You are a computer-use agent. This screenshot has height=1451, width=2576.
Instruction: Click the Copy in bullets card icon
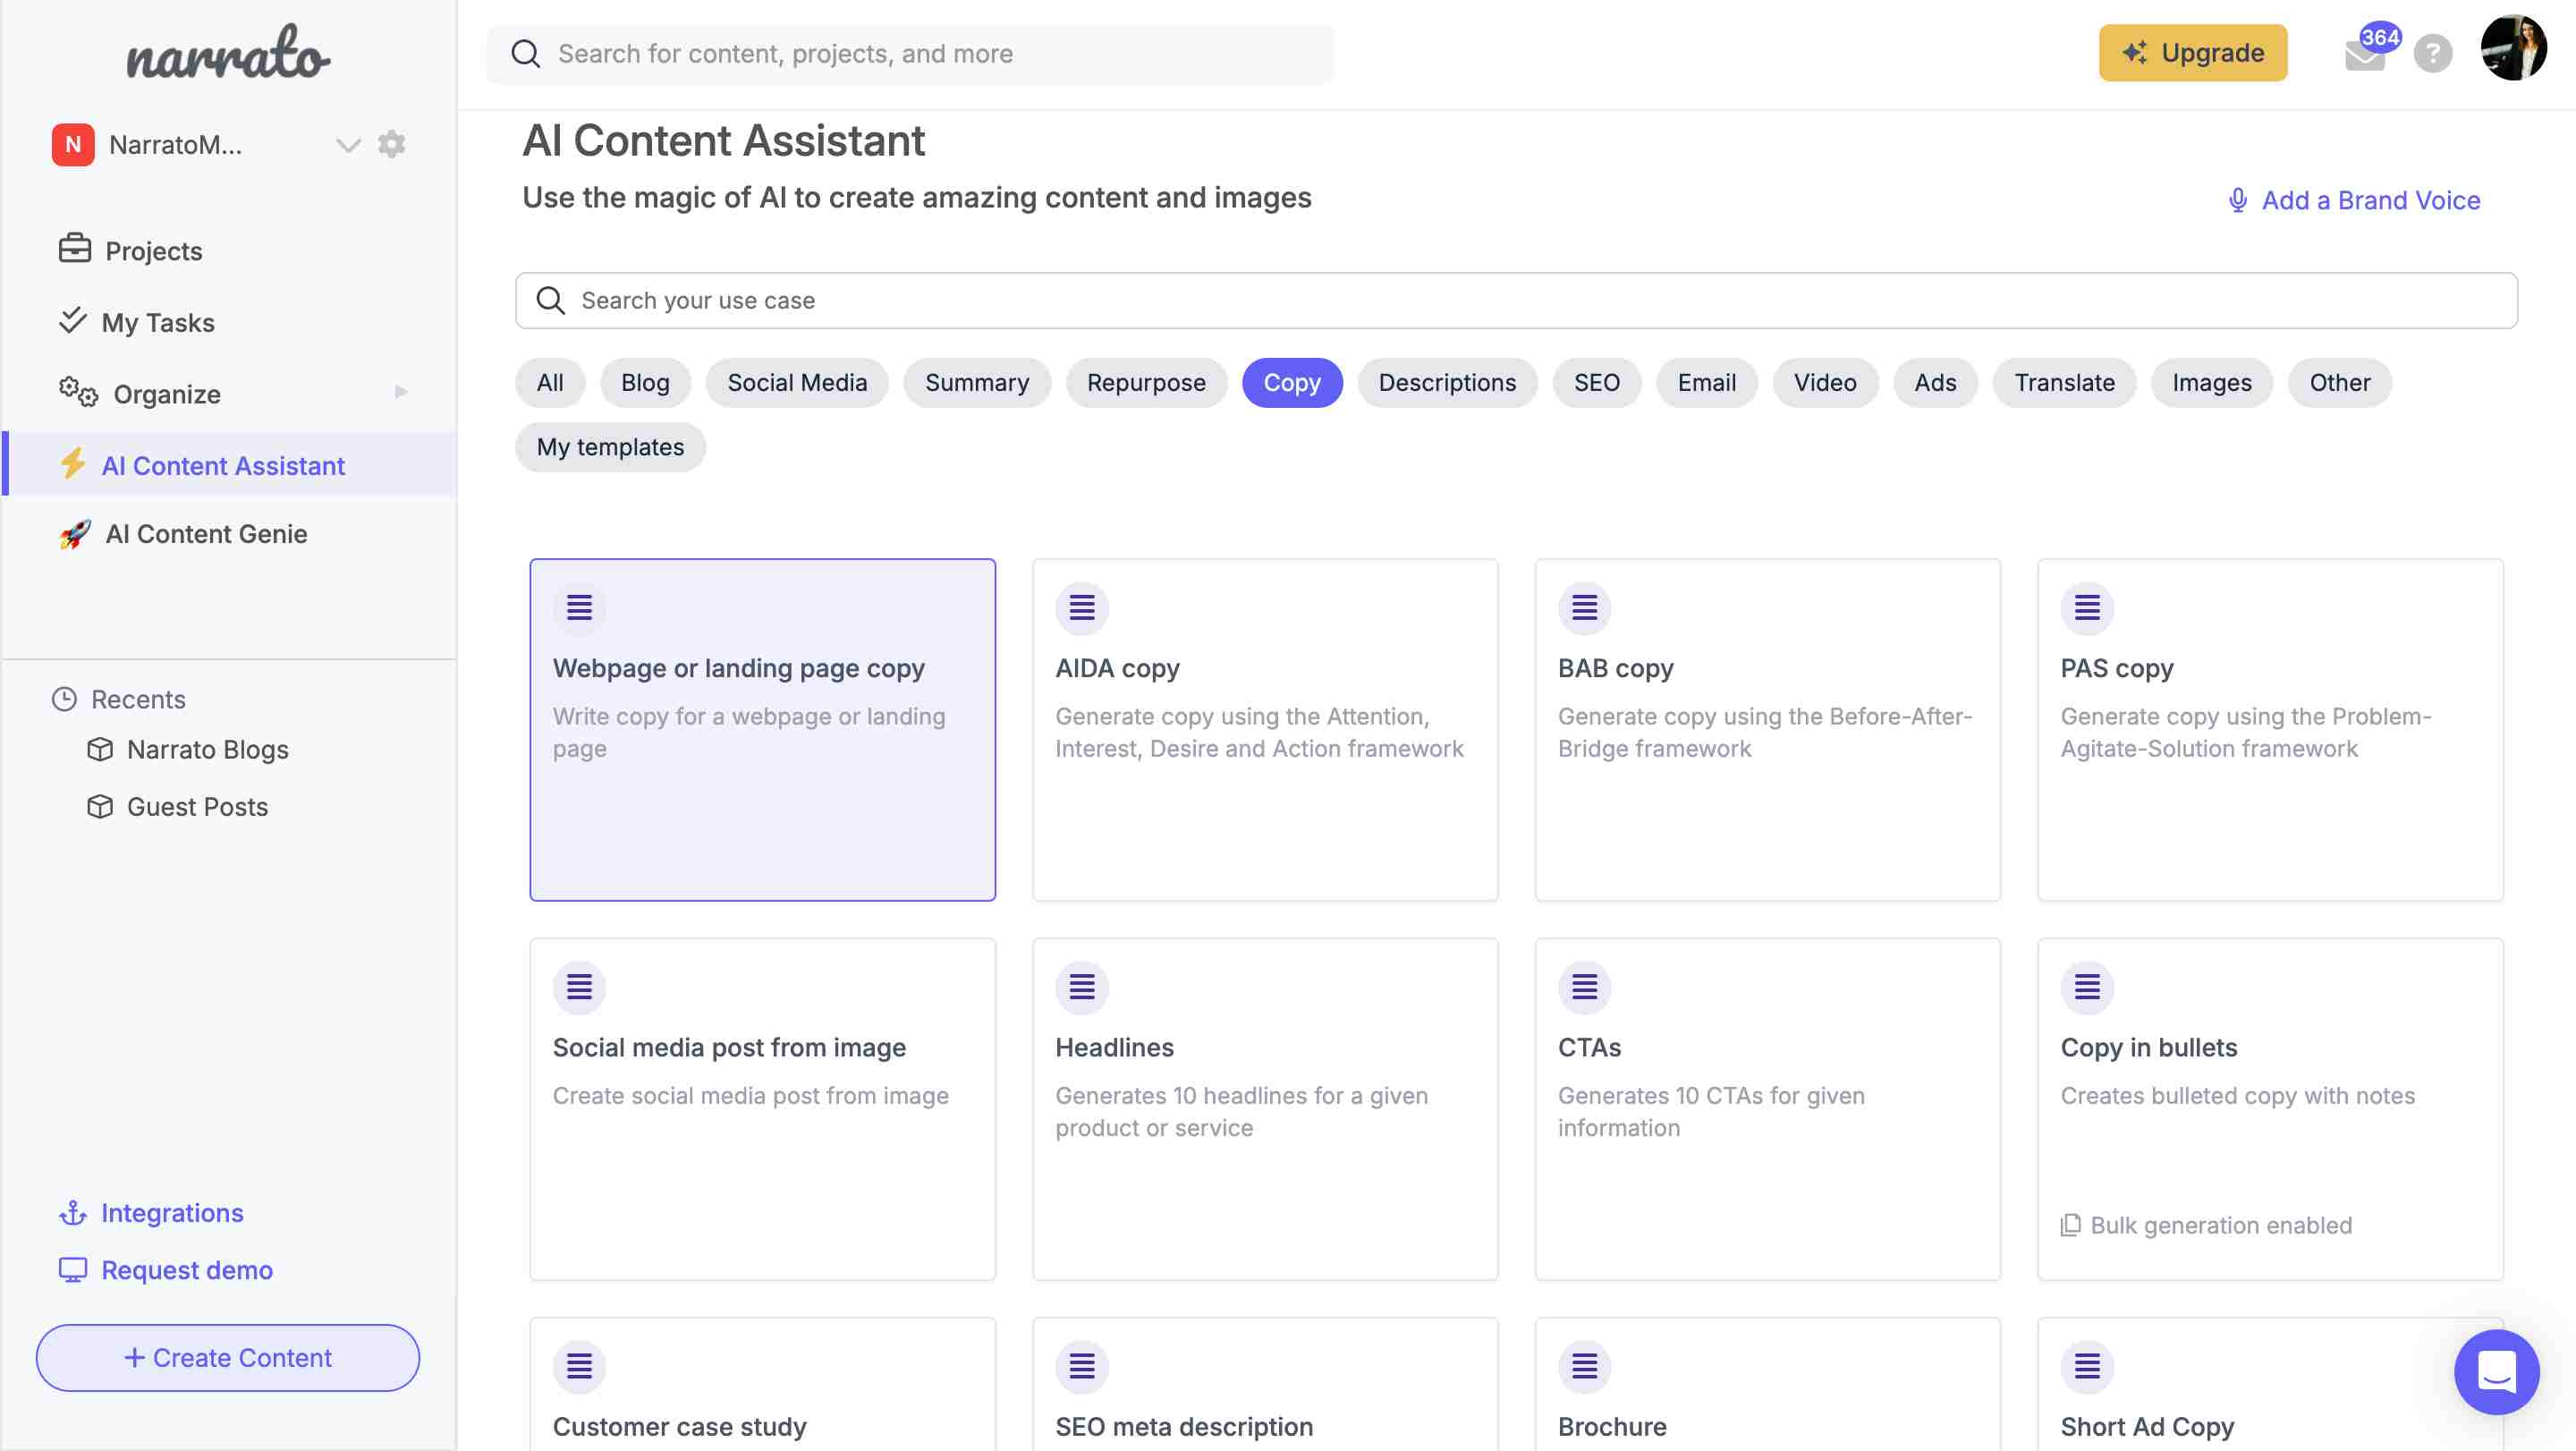2087,987
